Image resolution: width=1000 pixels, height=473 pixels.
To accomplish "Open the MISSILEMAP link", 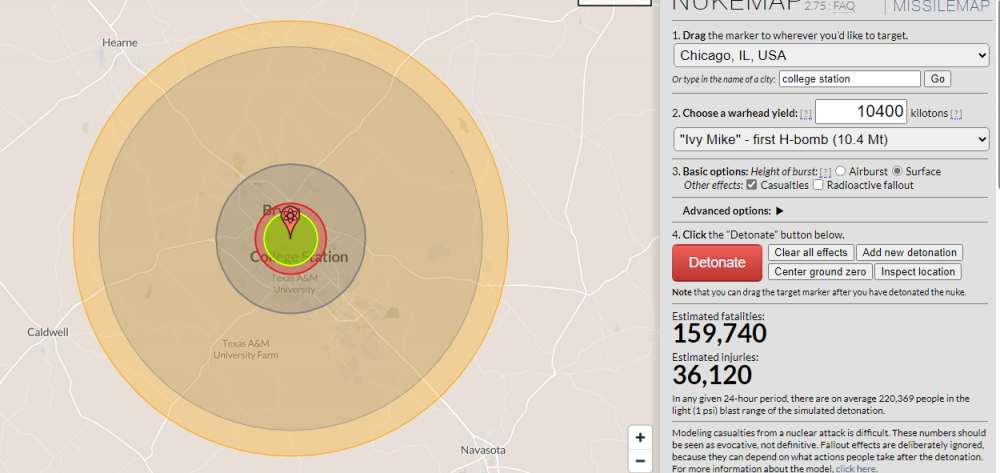I will pos(941,6).
